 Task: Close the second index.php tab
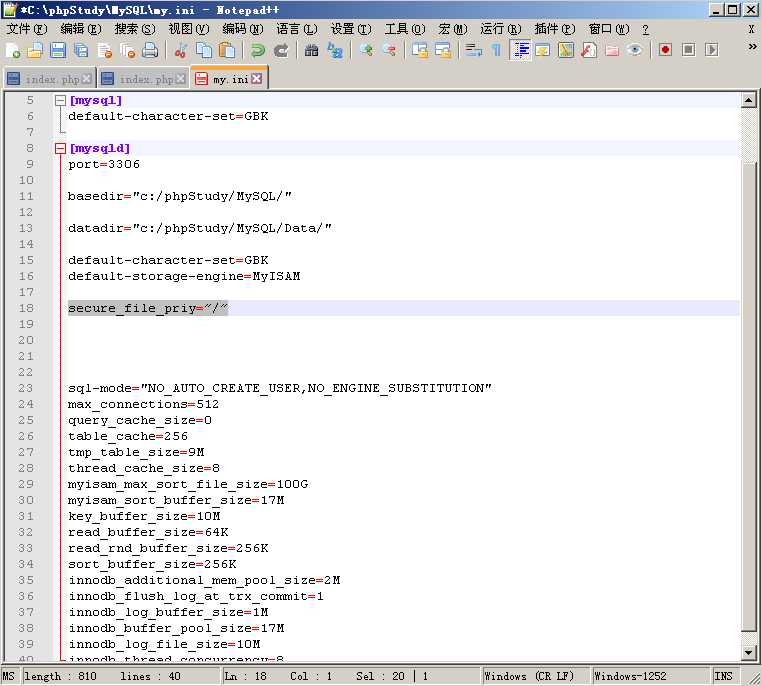point(180,79)
